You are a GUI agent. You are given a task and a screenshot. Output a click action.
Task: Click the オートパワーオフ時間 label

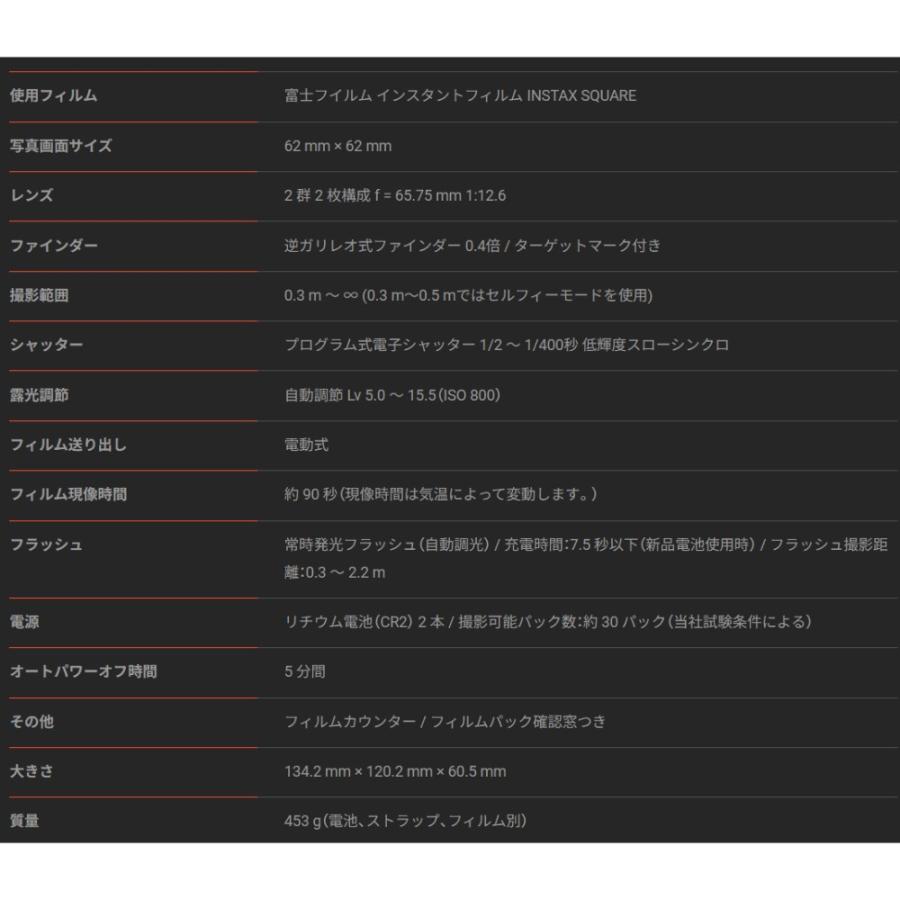pyautogui.click(x=83, y=672)
